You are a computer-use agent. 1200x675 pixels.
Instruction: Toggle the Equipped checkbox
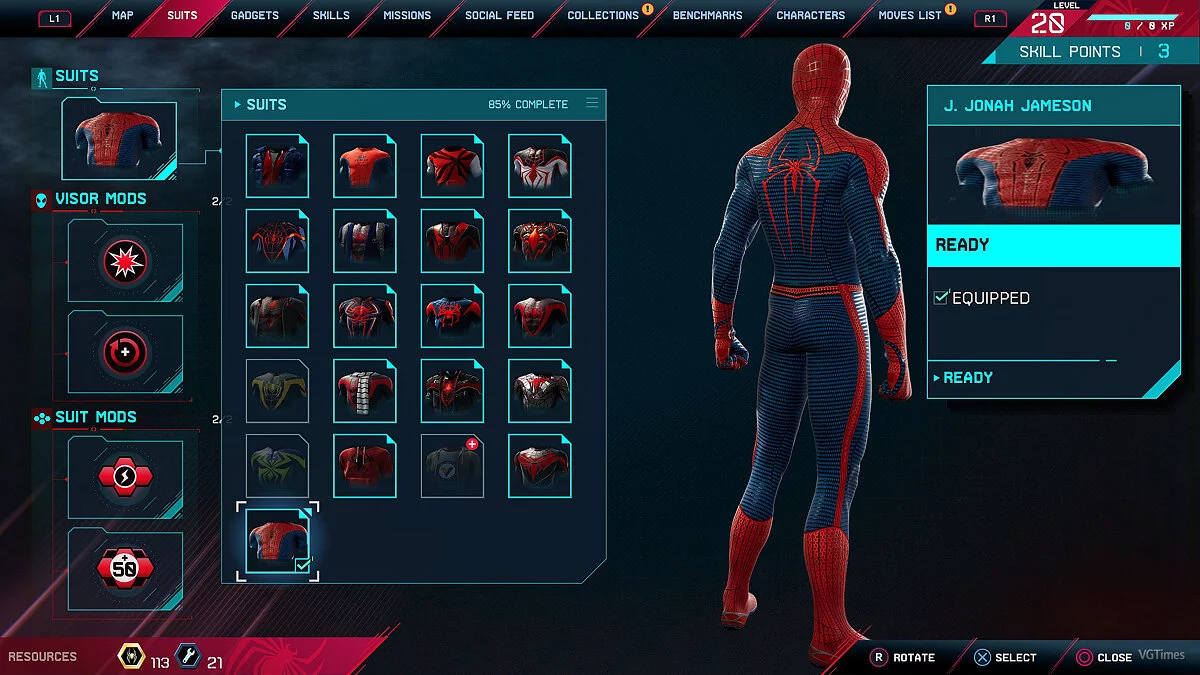pos(941,297)
